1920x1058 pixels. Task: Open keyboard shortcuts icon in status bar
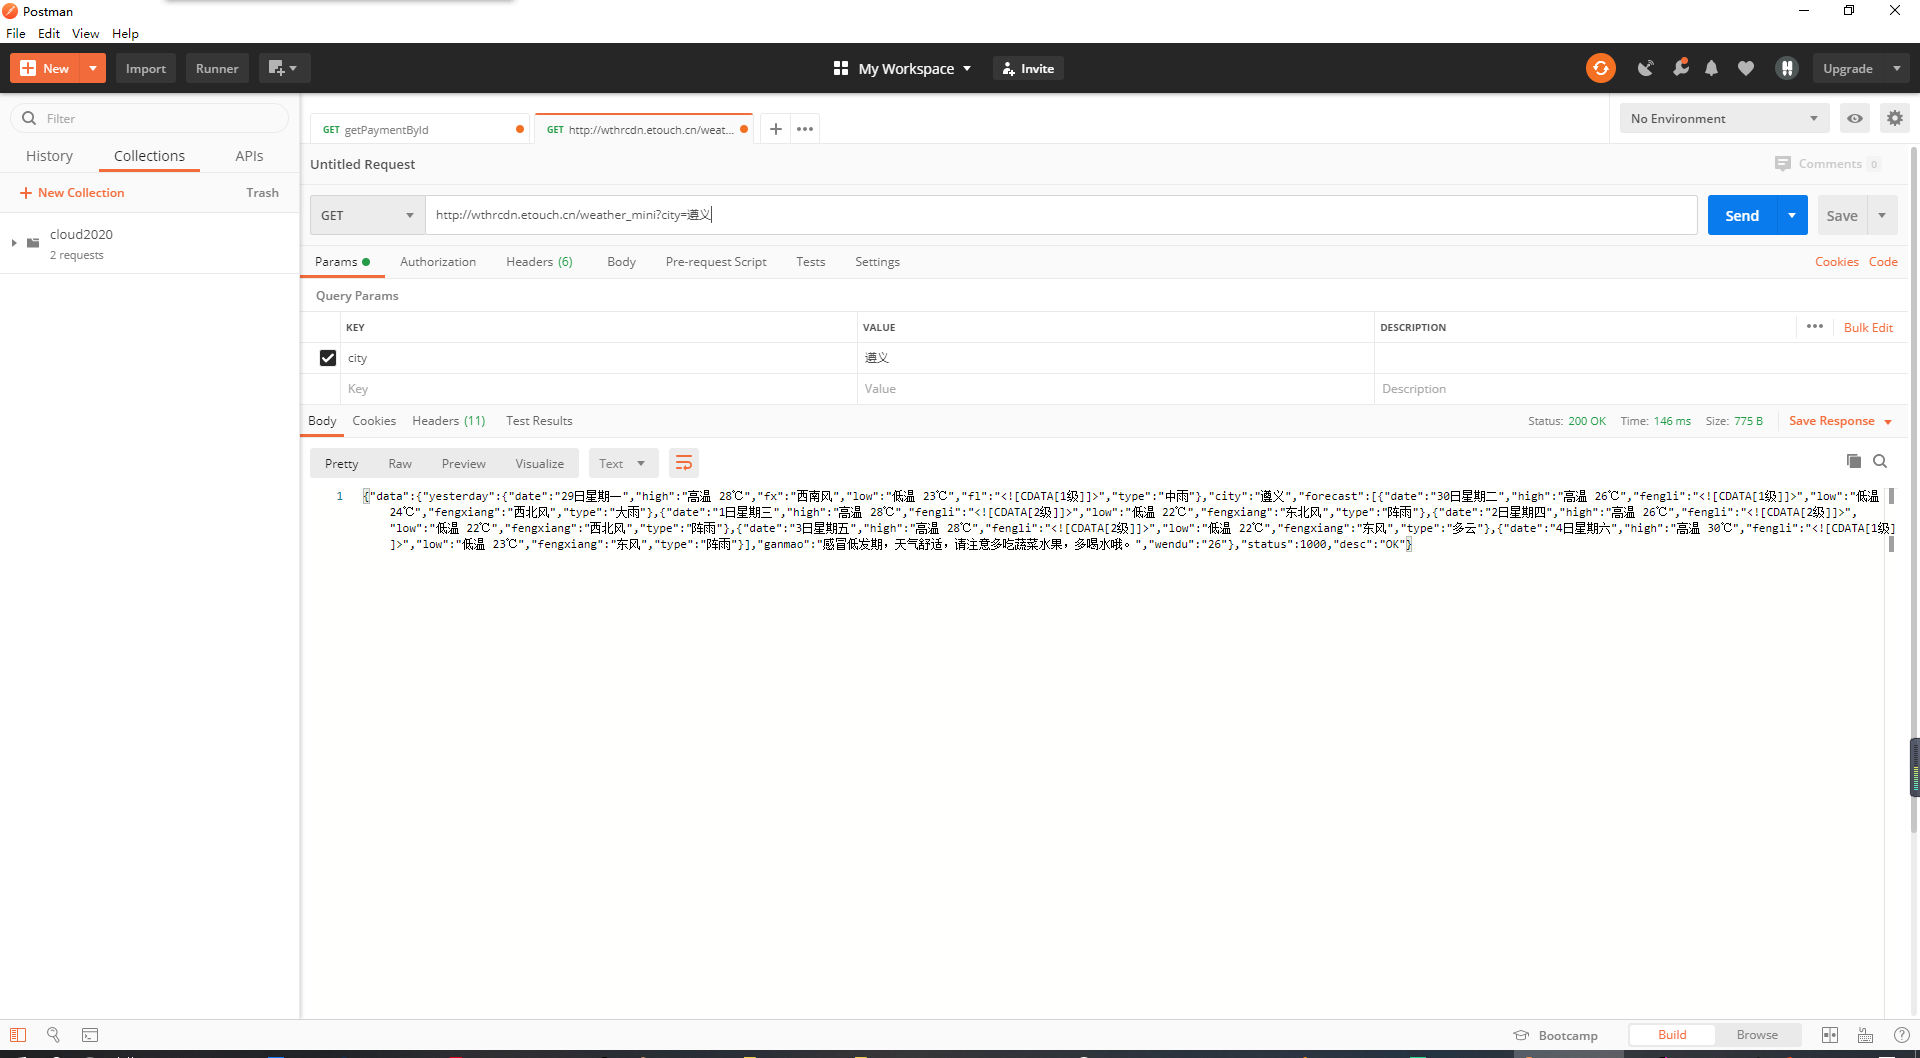coord(1865,1035)
